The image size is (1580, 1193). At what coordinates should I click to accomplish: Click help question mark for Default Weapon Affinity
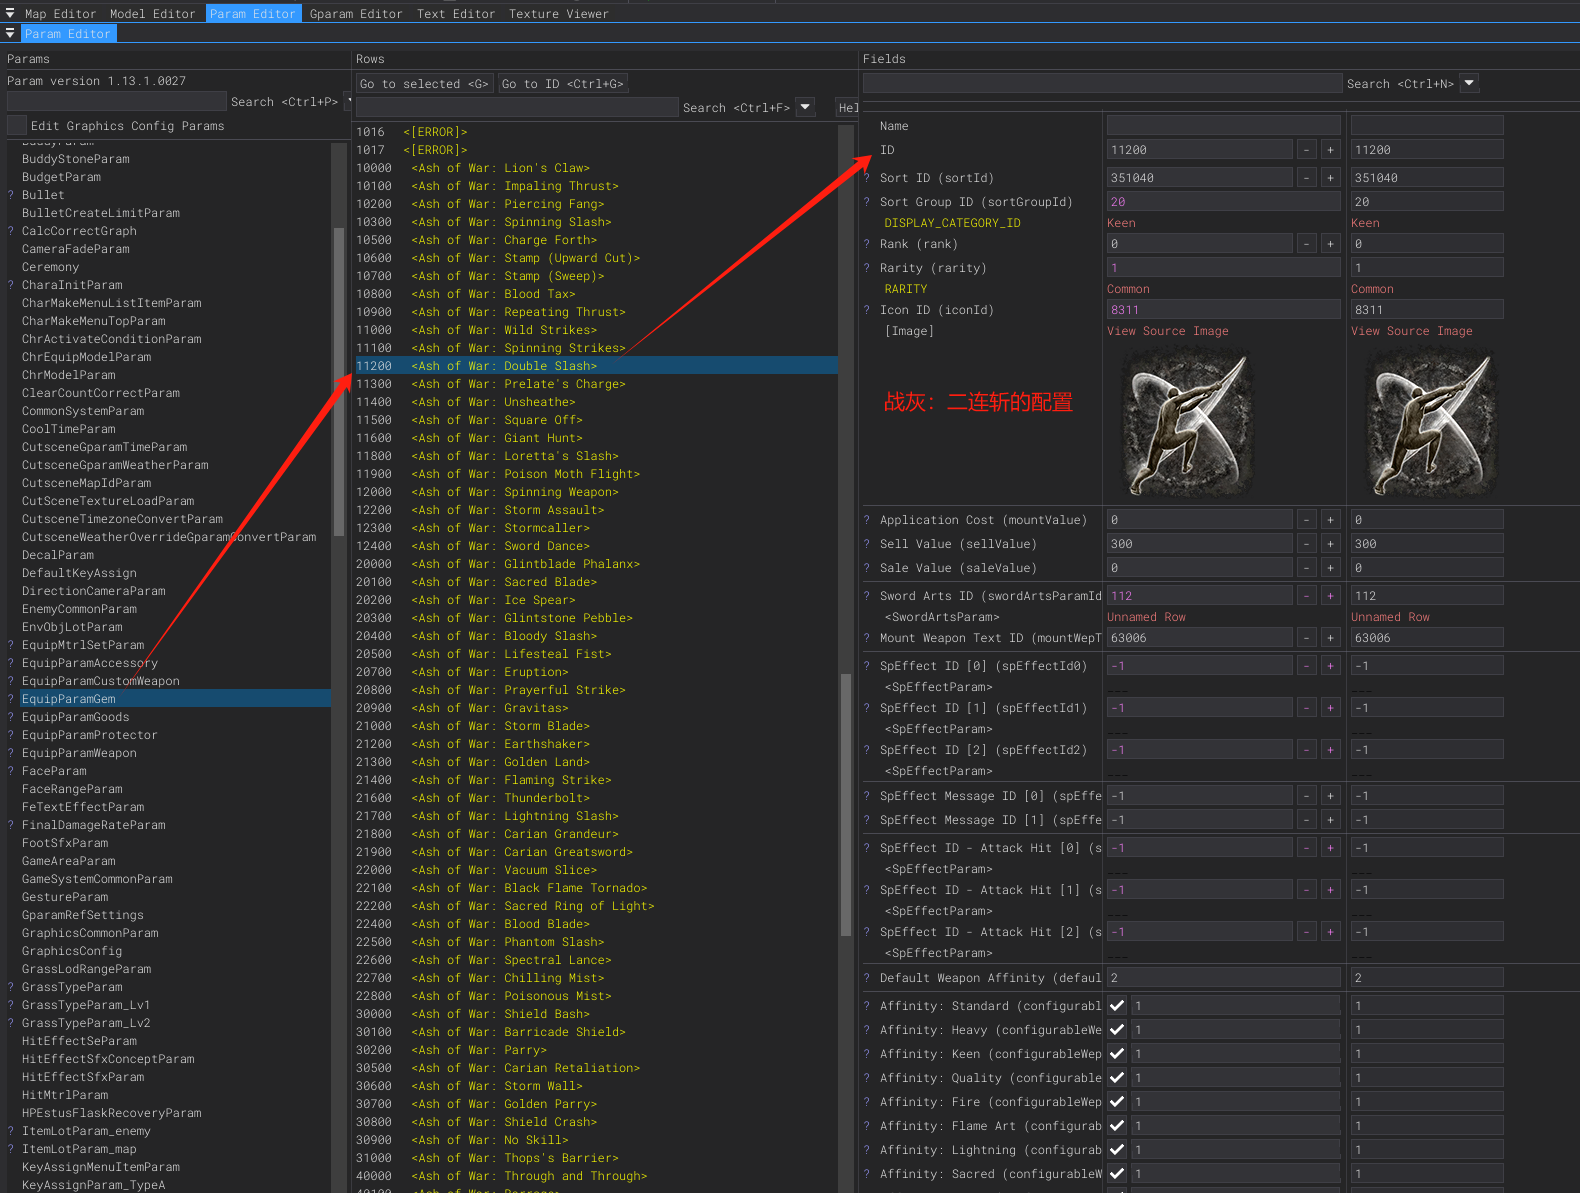tap(867, 978)
